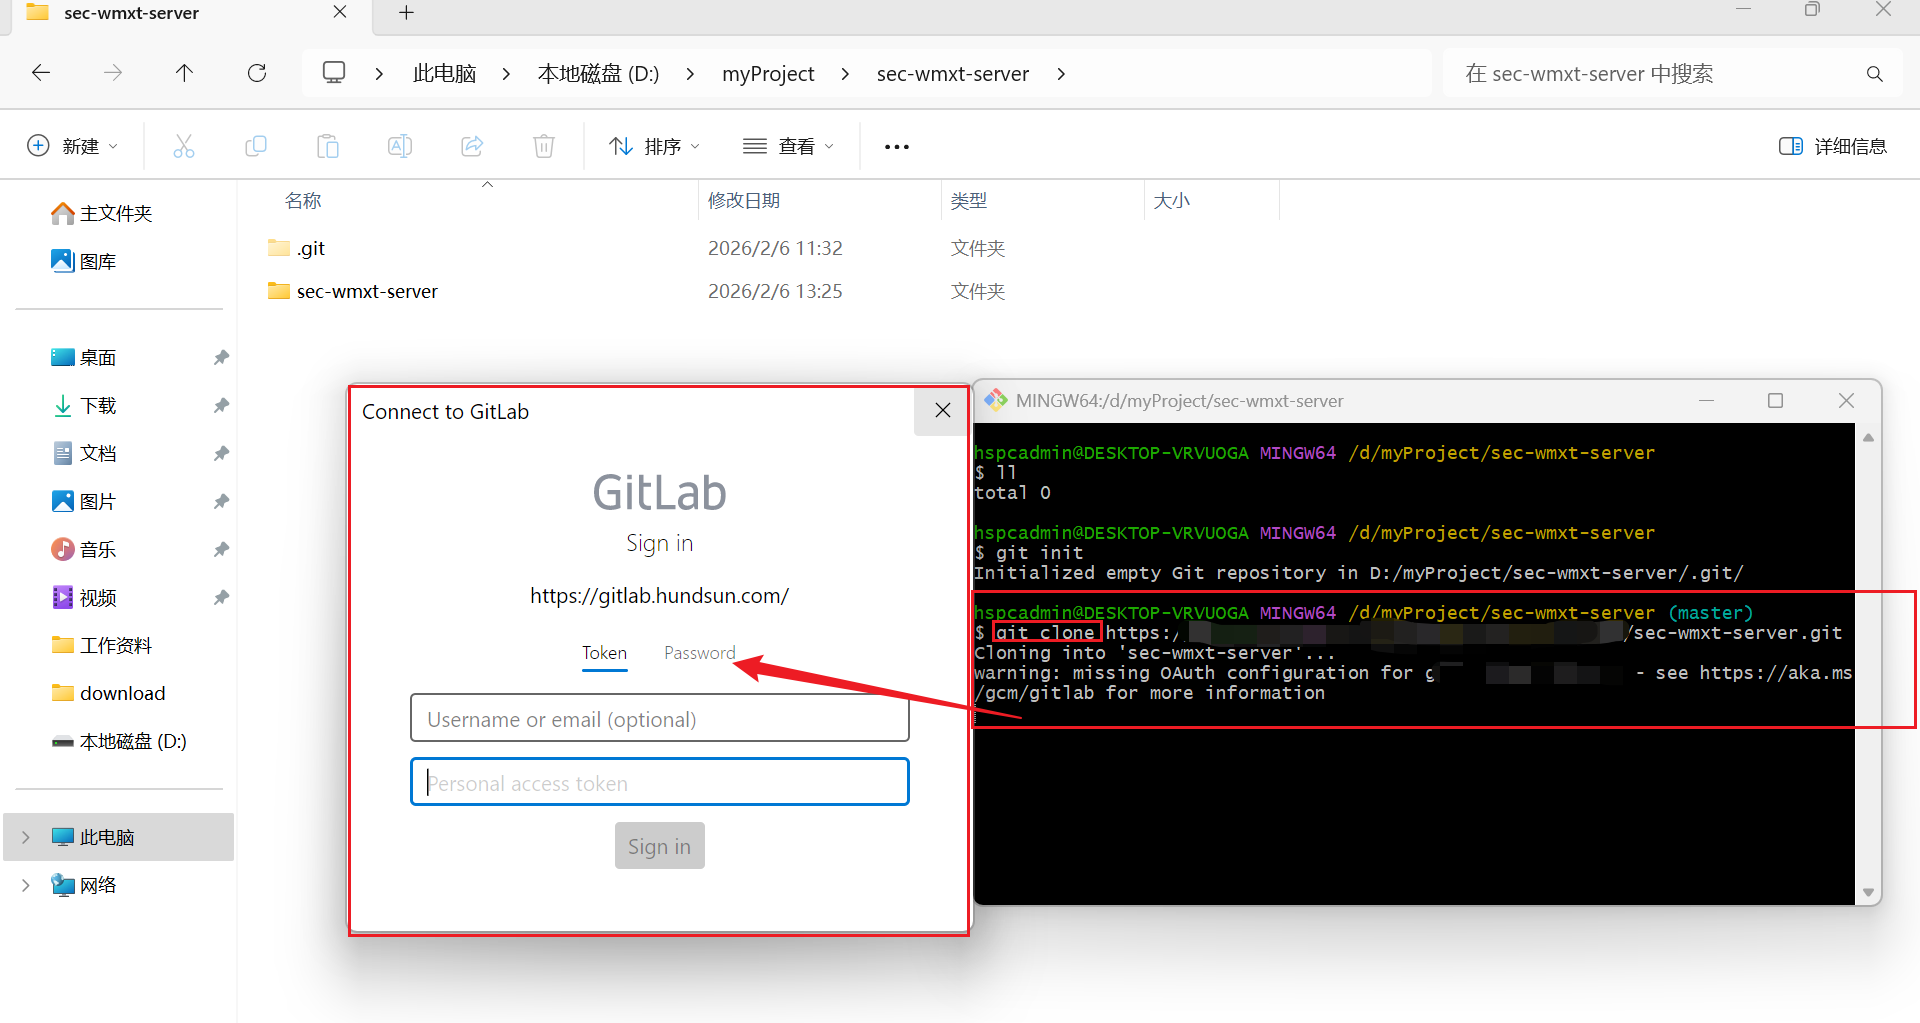Screen dimensions: 1920x1023
Task: Click the Delete trash icon
Action: point(544,146)
